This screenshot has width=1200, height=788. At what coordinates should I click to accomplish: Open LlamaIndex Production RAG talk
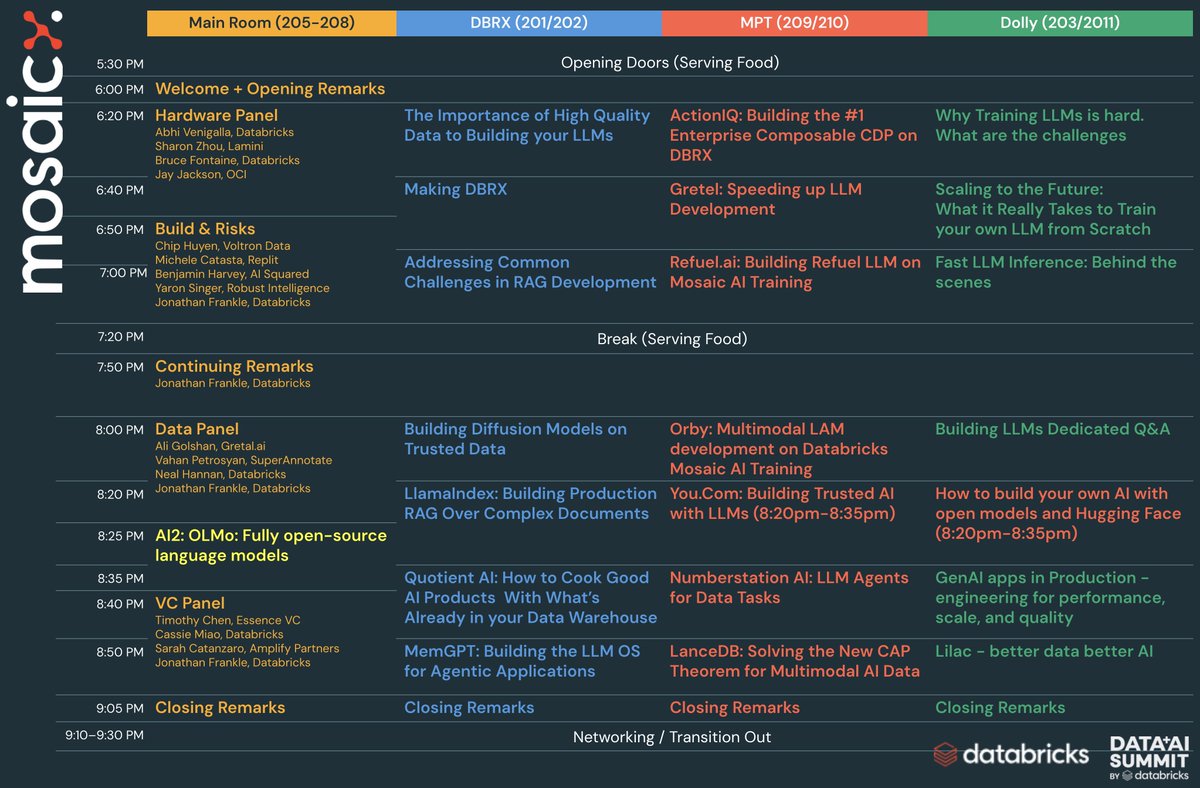click(x=530, y=503)
